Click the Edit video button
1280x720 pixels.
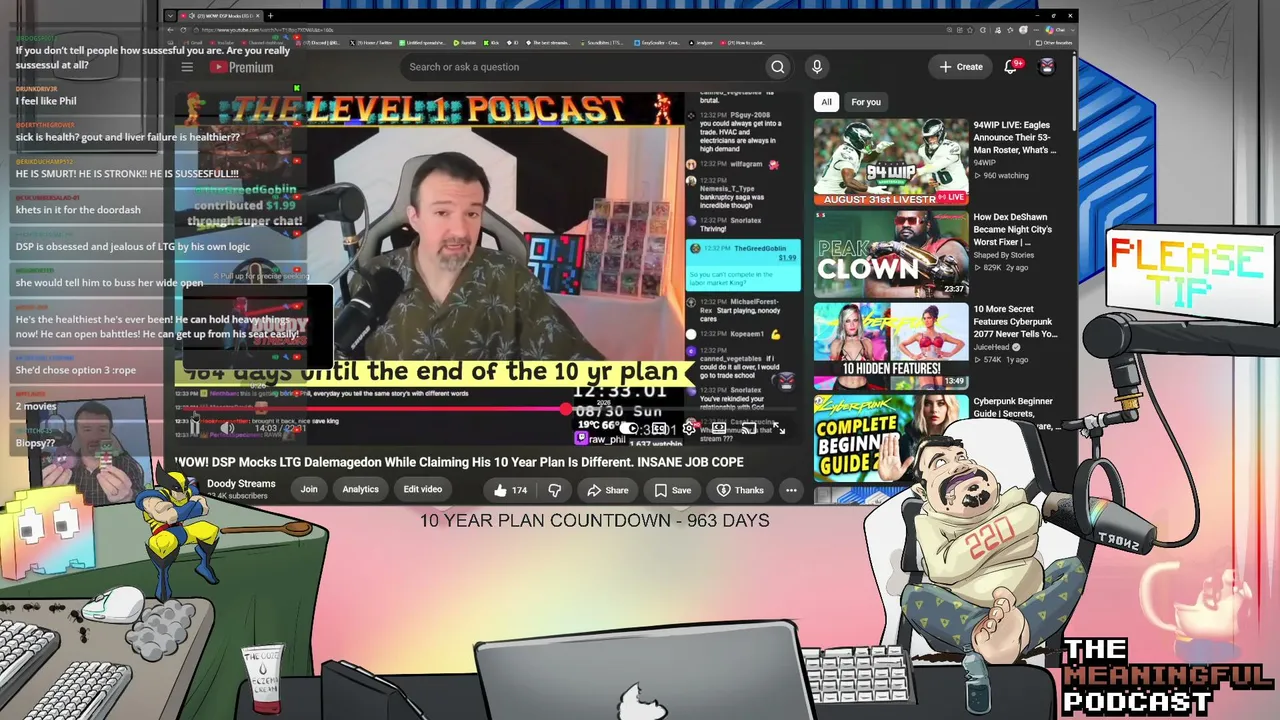[x=423, y=490]
